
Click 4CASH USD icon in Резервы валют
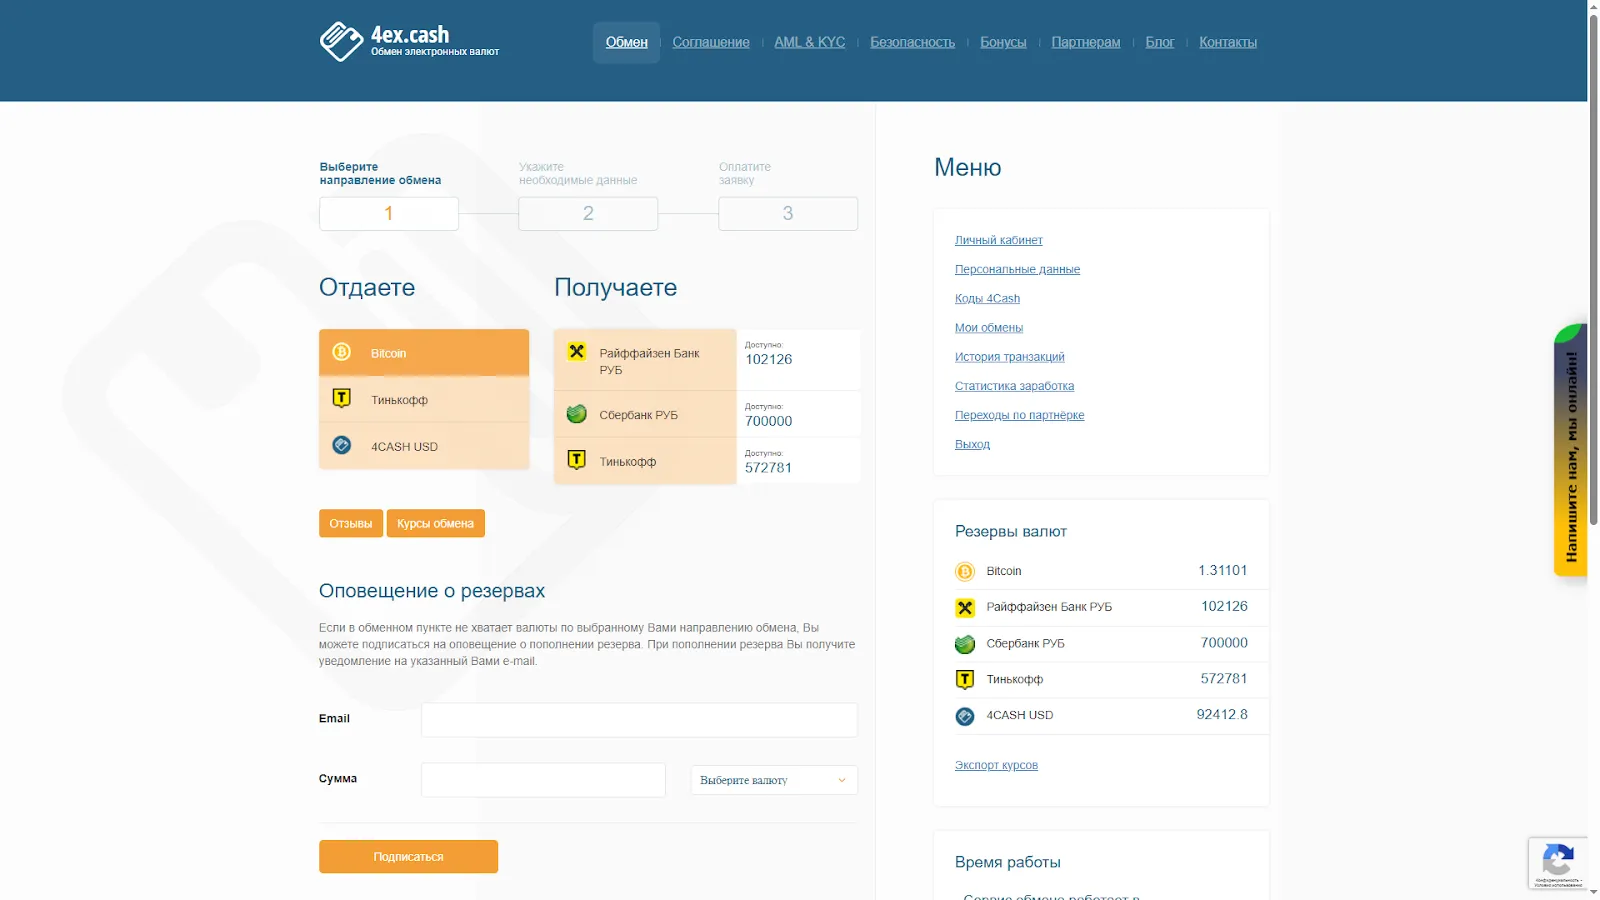[x=965, y=716]
